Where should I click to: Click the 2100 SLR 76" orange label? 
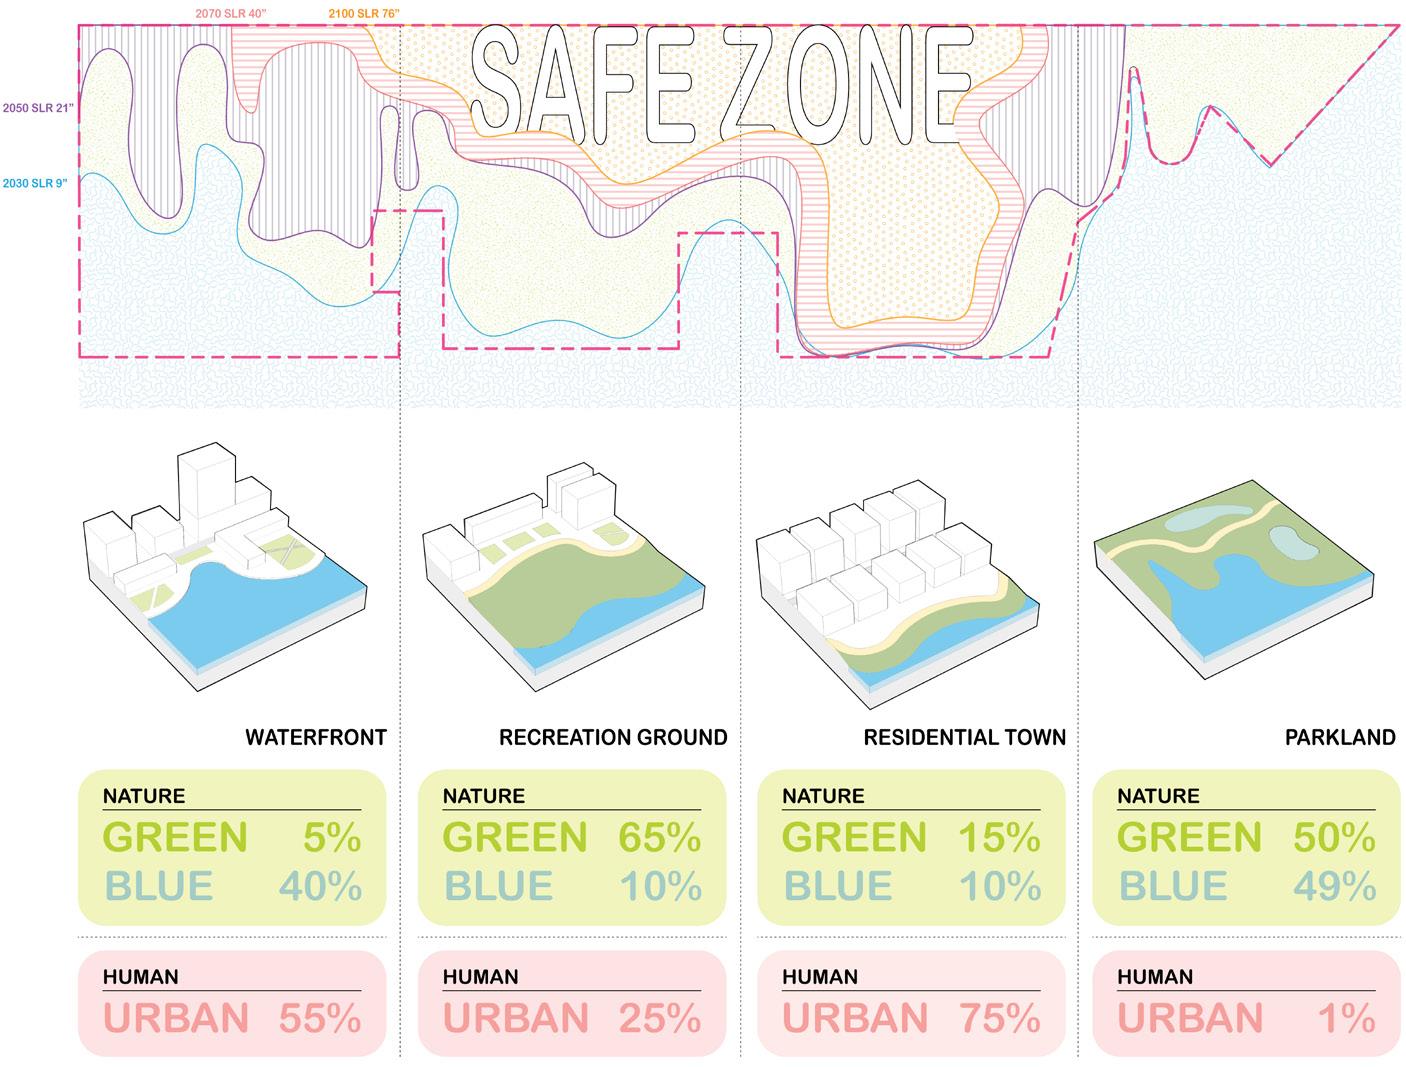coord(365,13)
